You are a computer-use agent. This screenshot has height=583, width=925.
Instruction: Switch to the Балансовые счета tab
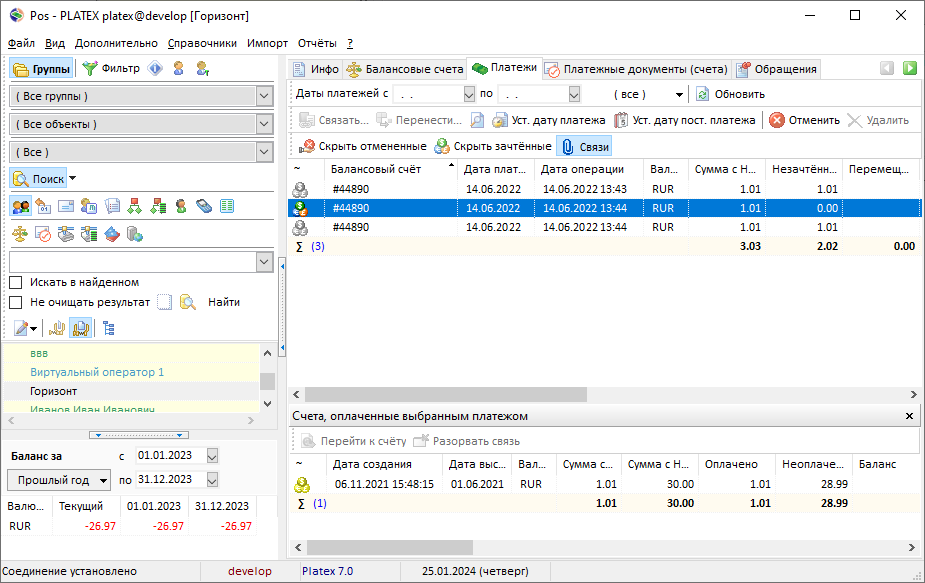pyautogui.click(x=405, y=69)
